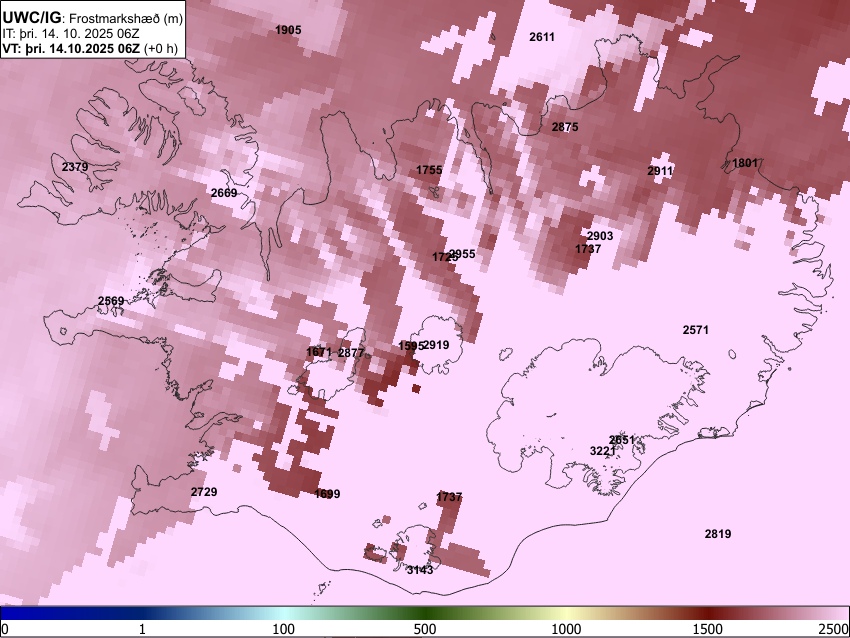The image size is (850, 638).
Task: Click the 100 legend tick label
Action: pos(284,629)
